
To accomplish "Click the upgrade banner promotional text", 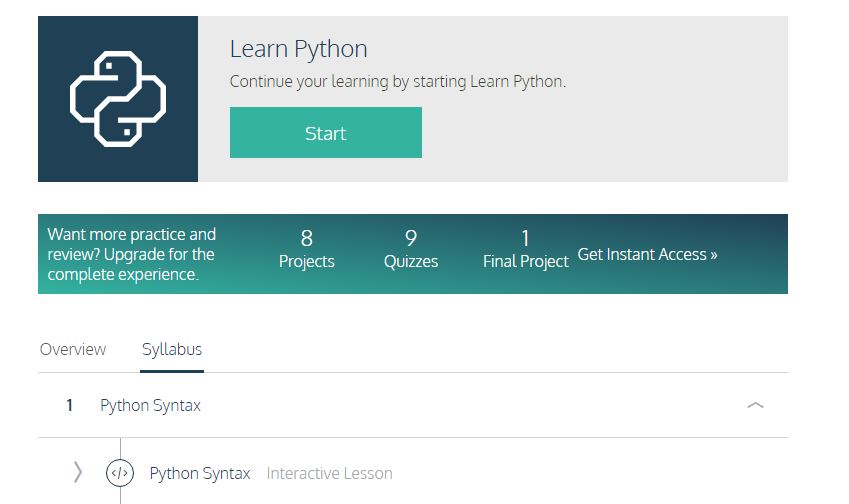I will click(132, 254).
